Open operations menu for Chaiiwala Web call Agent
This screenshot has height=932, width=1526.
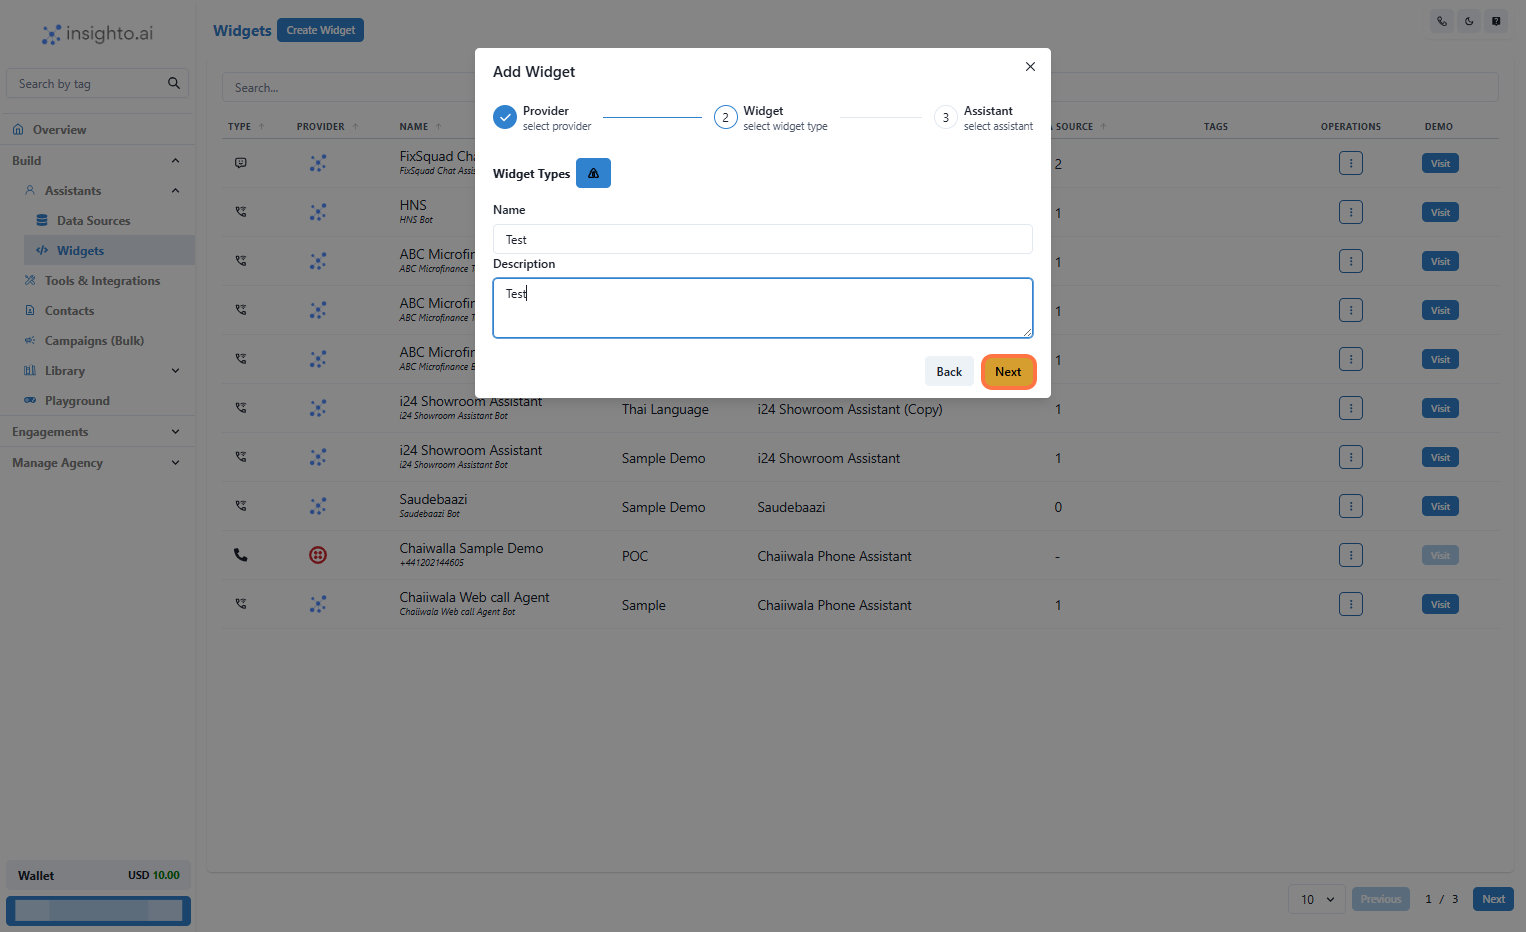[1351, 604]
